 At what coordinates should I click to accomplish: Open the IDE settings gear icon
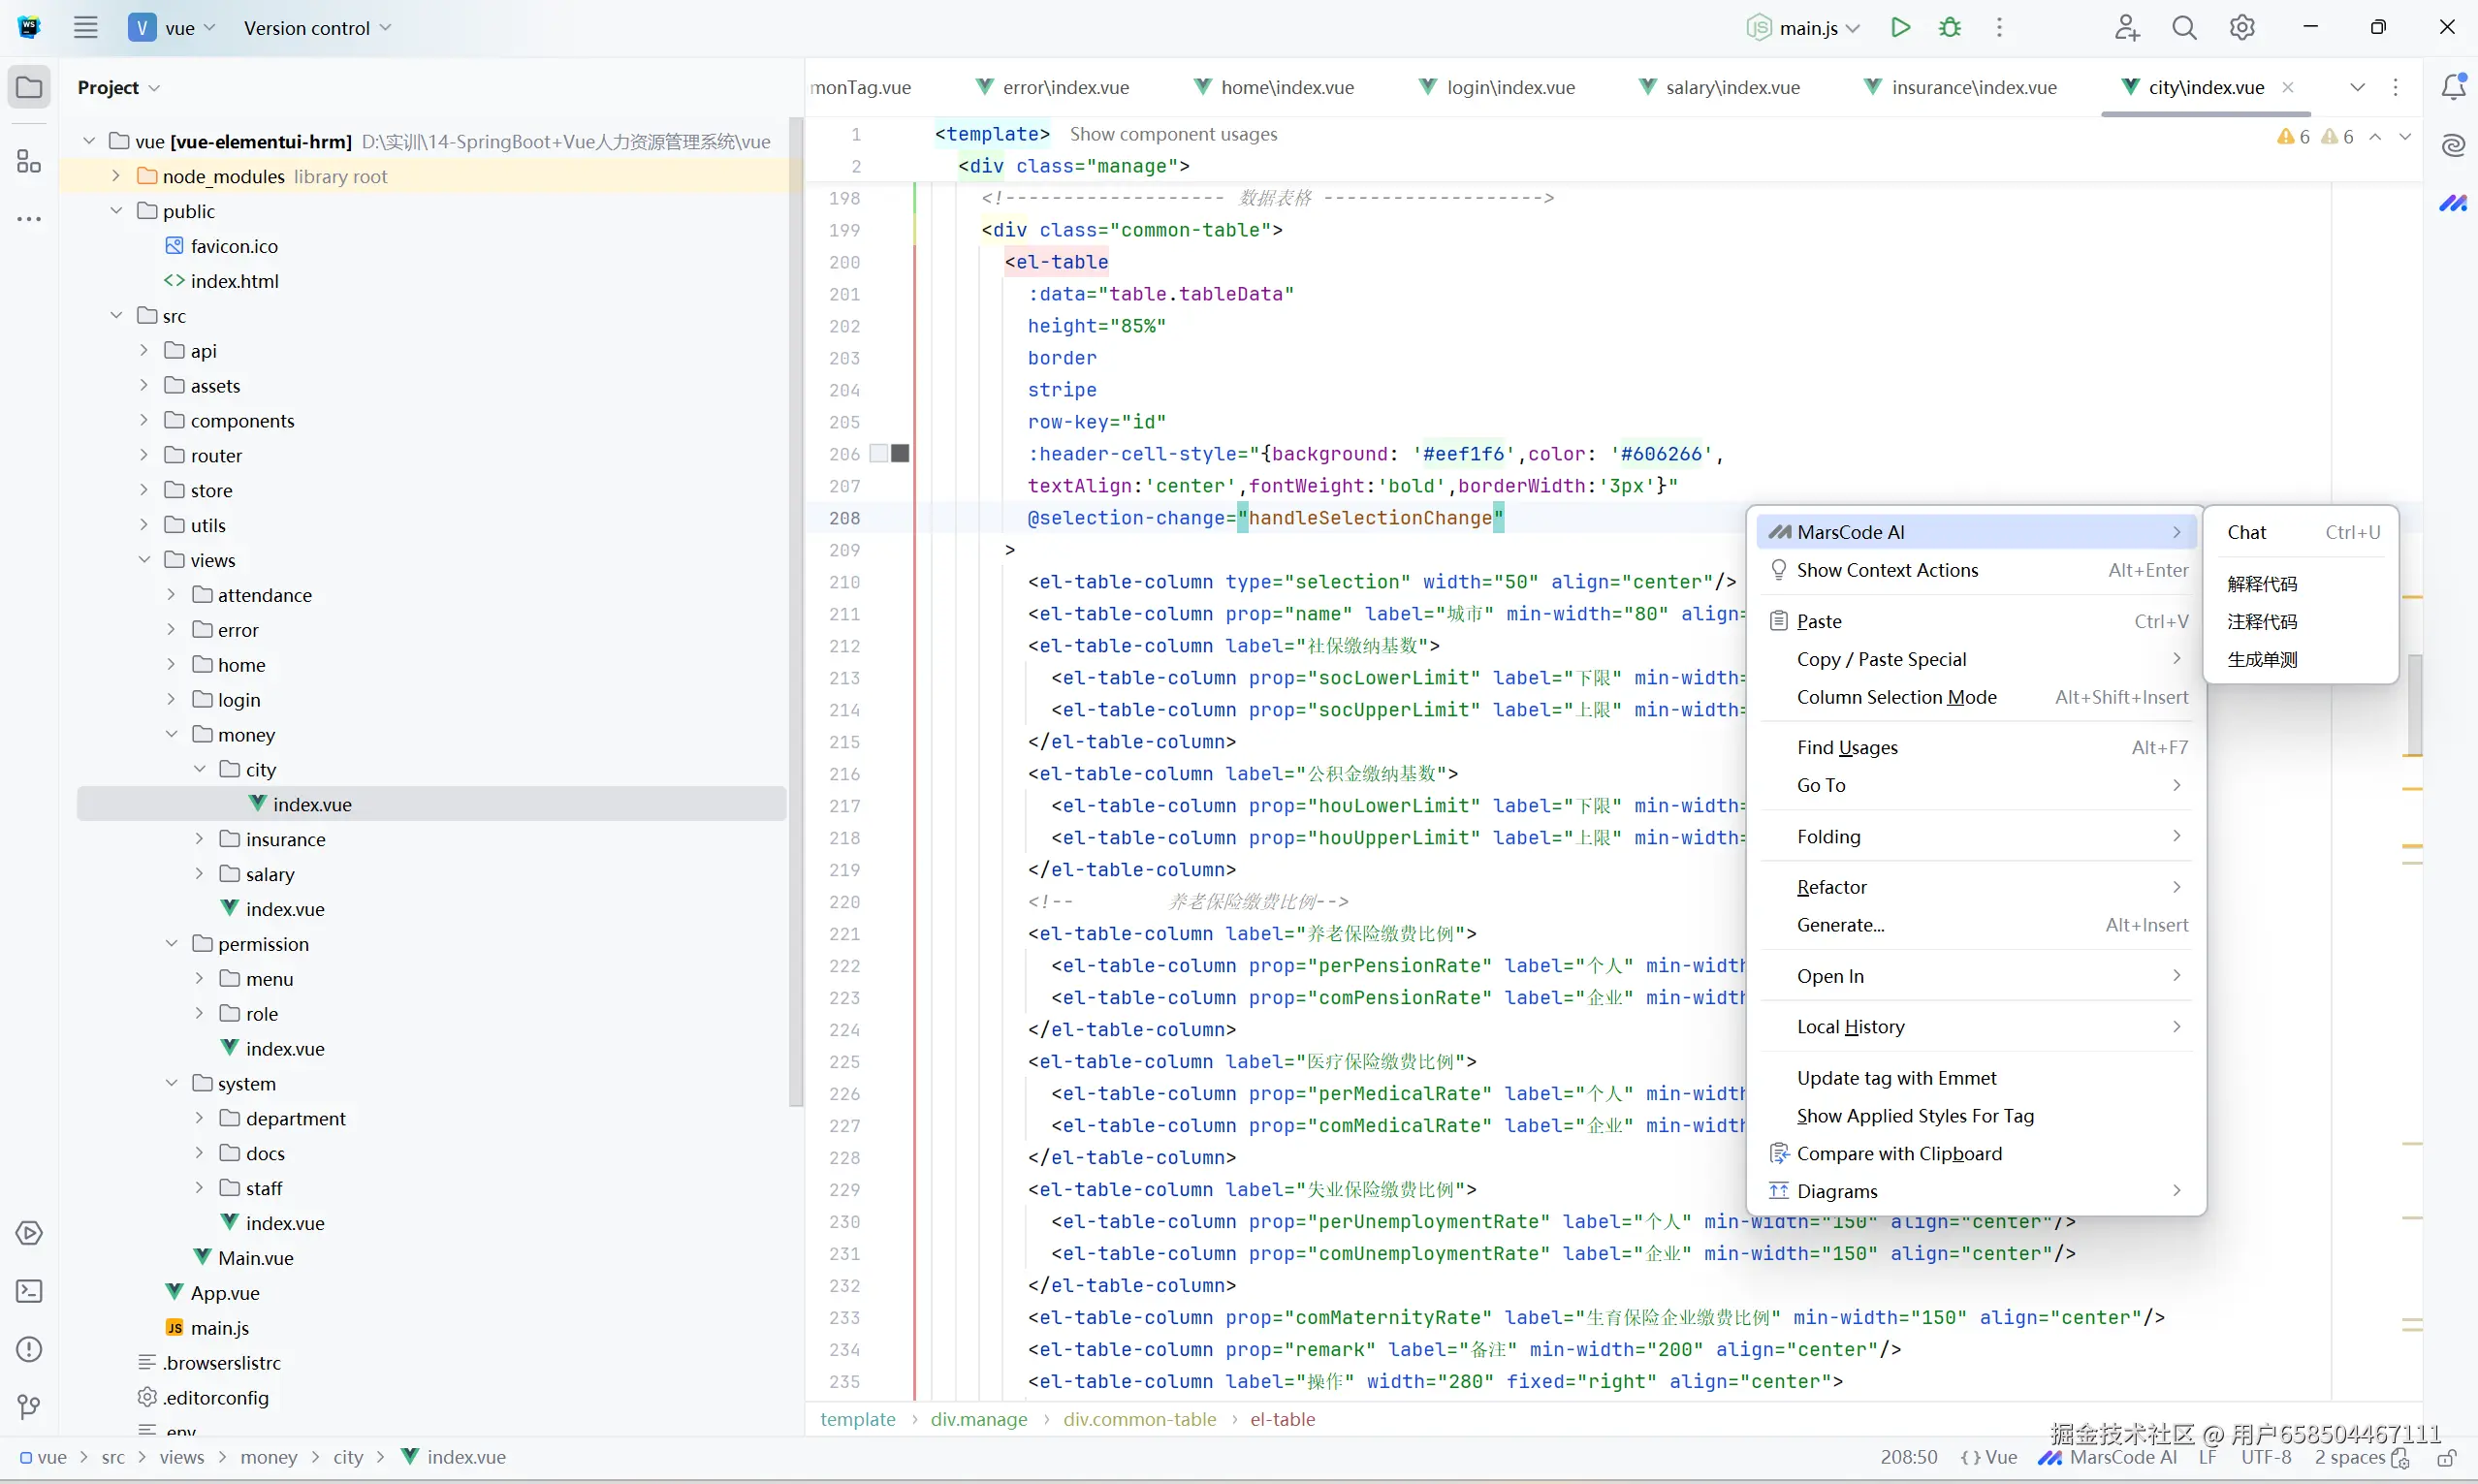[x=2242, y=28]
